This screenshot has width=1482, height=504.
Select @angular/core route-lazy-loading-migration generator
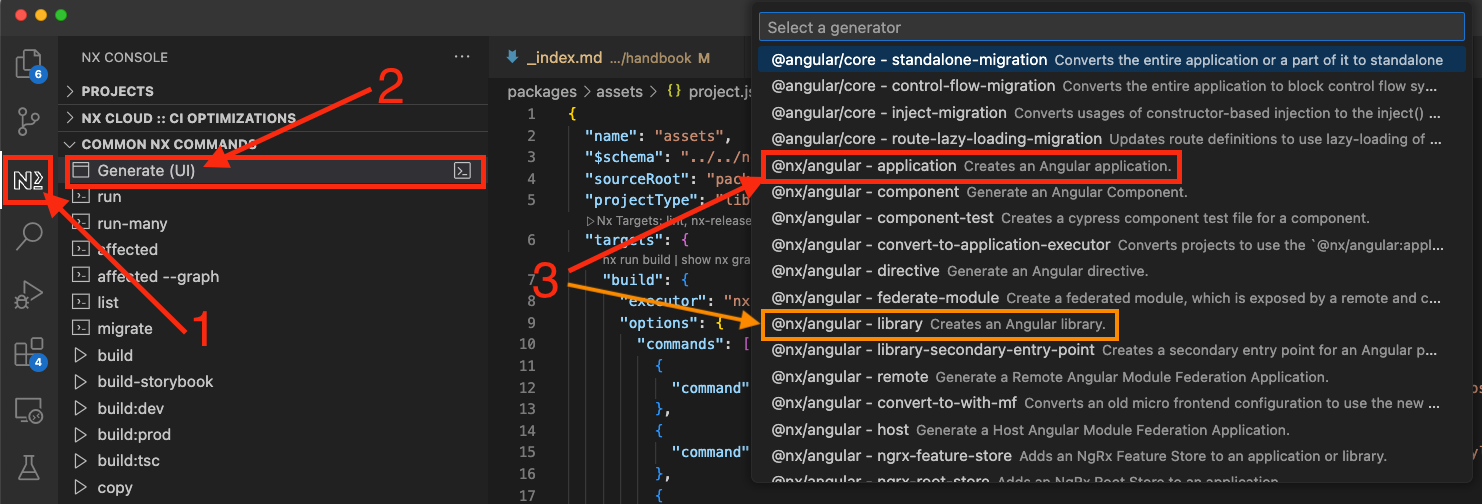coord(1111,138)
